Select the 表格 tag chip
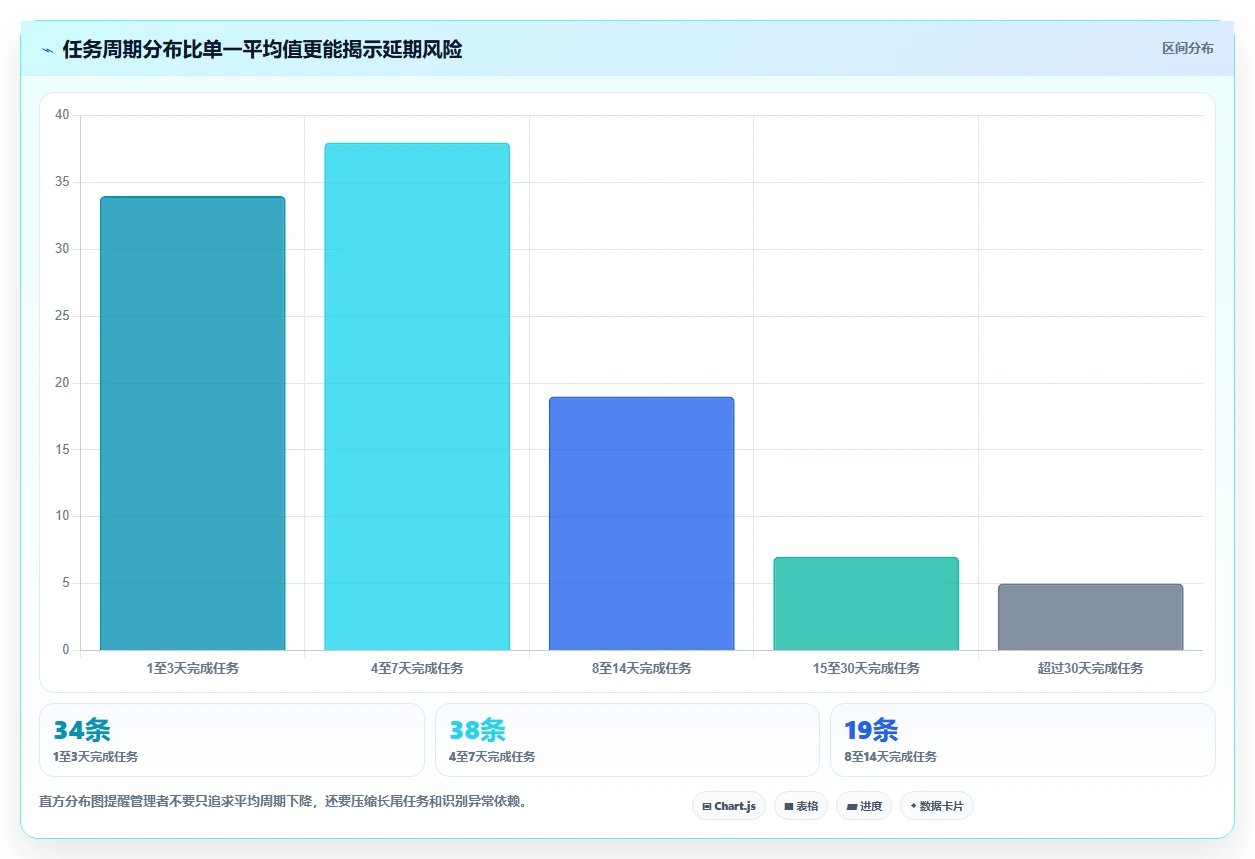 (800, 806)
